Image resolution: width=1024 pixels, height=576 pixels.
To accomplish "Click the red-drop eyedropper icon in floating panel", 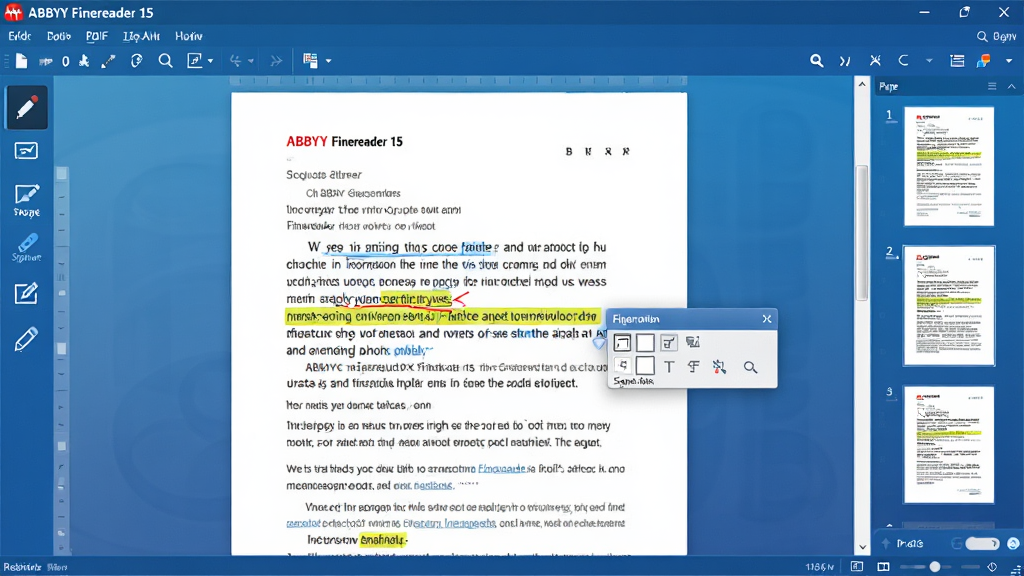I will [x=720, y=367].
